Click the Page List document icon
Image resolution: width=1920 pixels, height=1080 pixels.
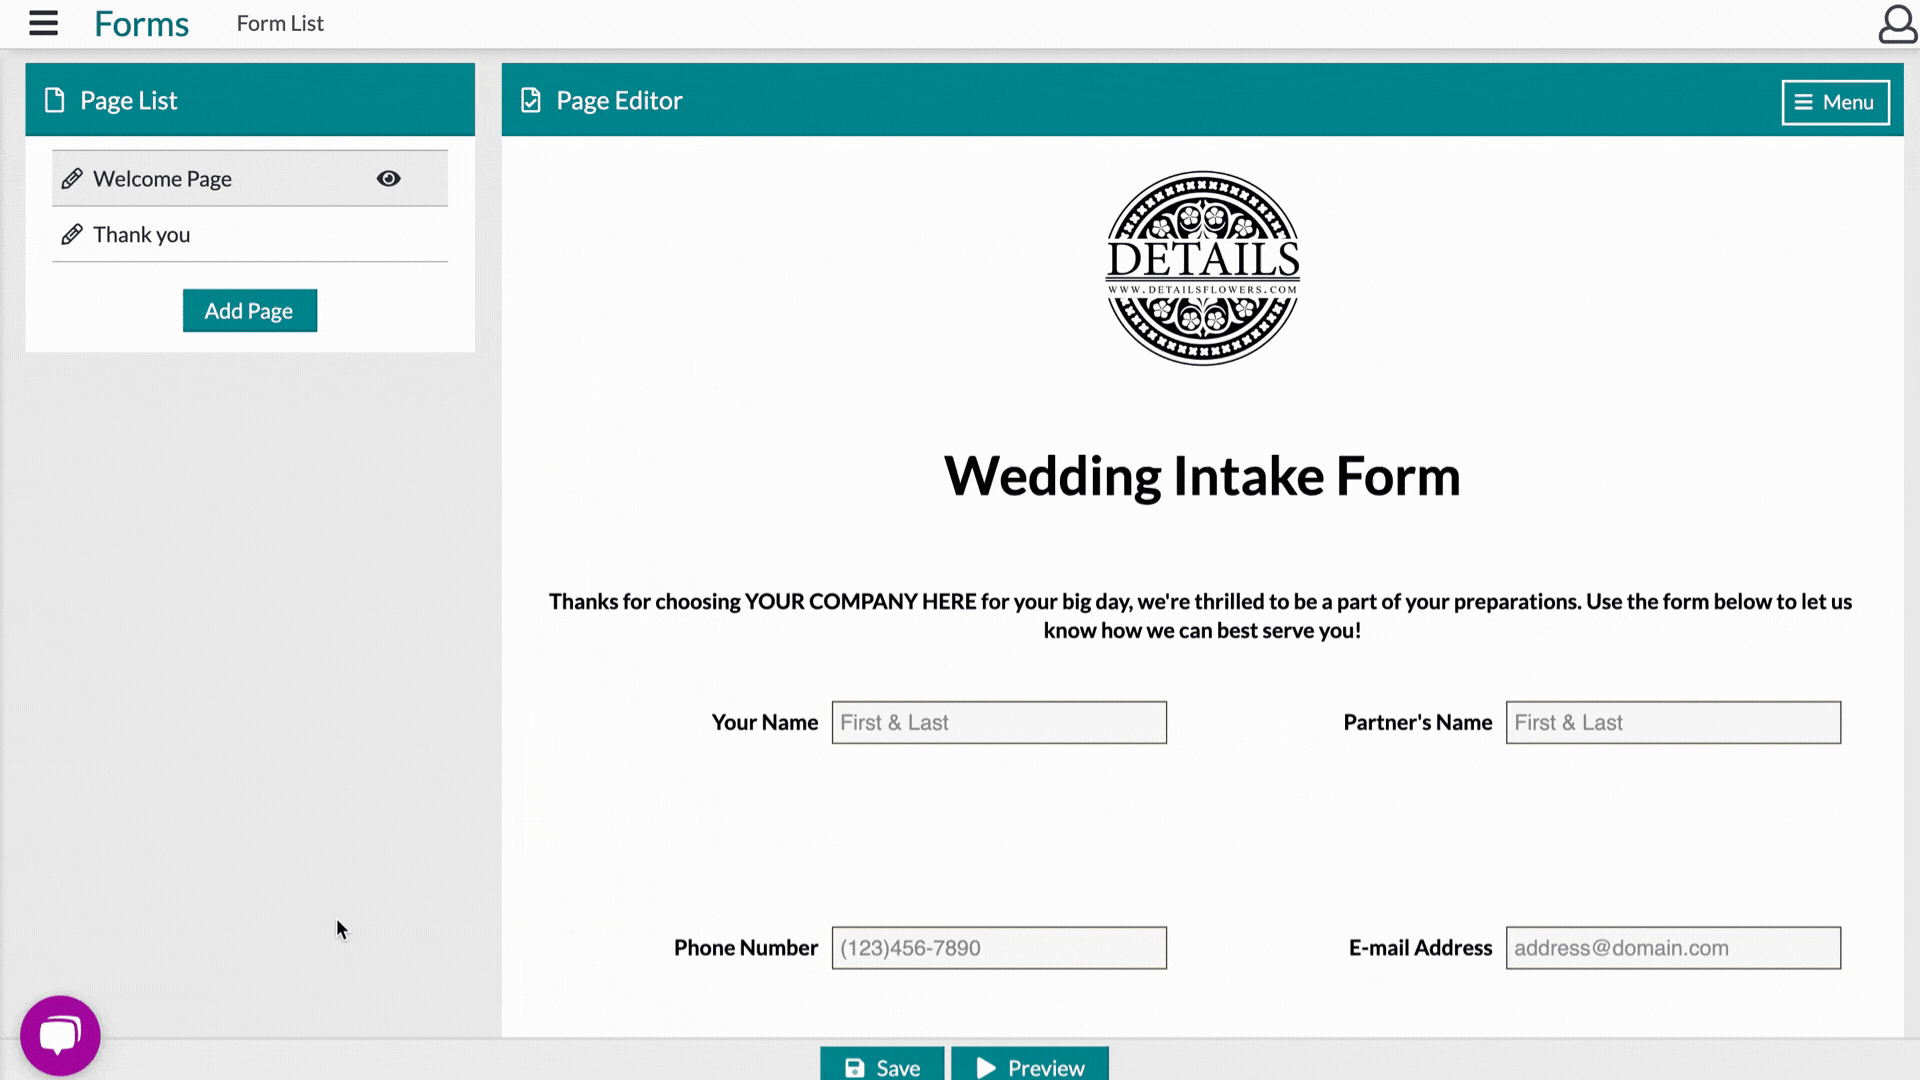tap(55, 100)
